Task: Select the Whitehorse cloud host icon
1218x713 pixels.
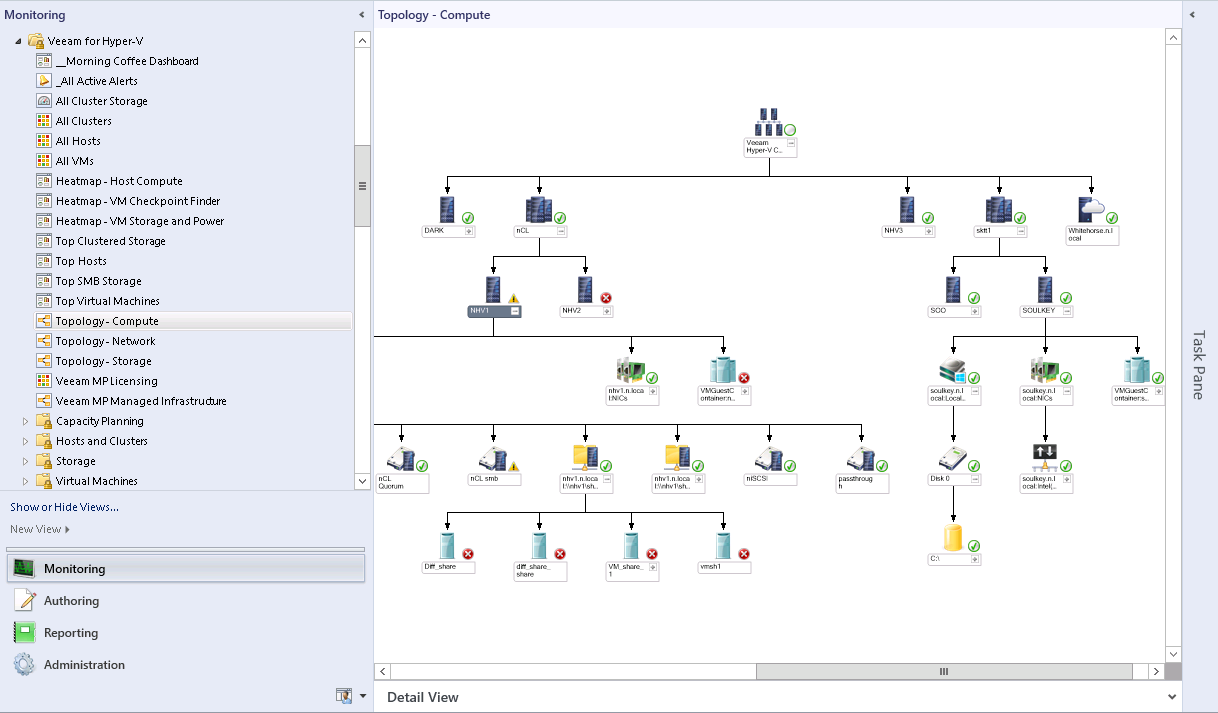Action: click(x=1091, y=209)
